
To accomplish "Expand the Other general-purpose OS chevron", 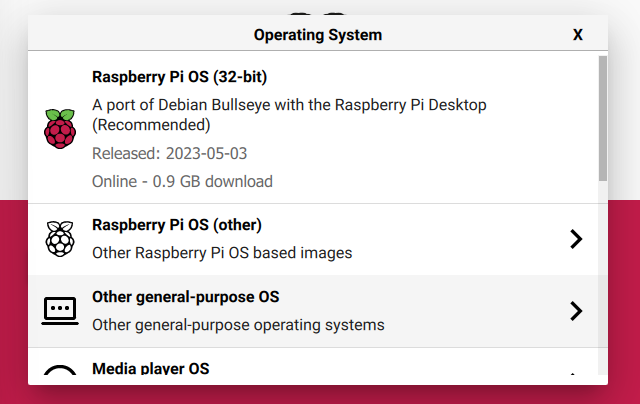I will pyautogui.click(x=576, y=311).
